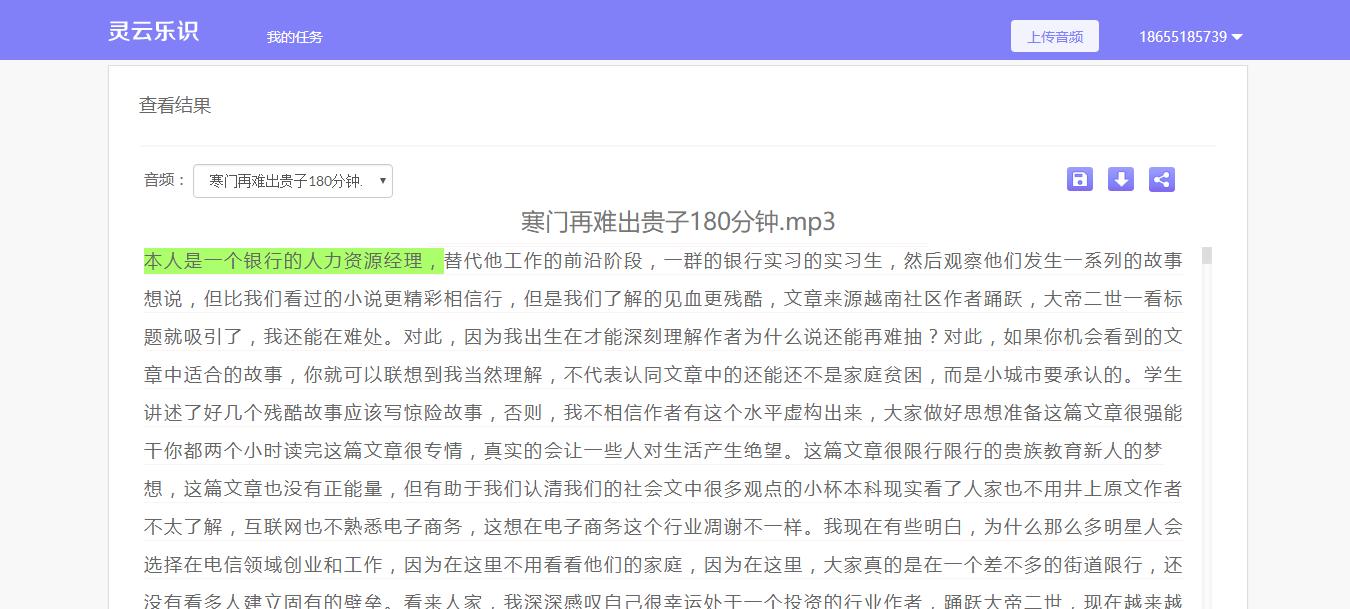
Task: Click the 查看结果 section header
Action: tap(175, 105)
